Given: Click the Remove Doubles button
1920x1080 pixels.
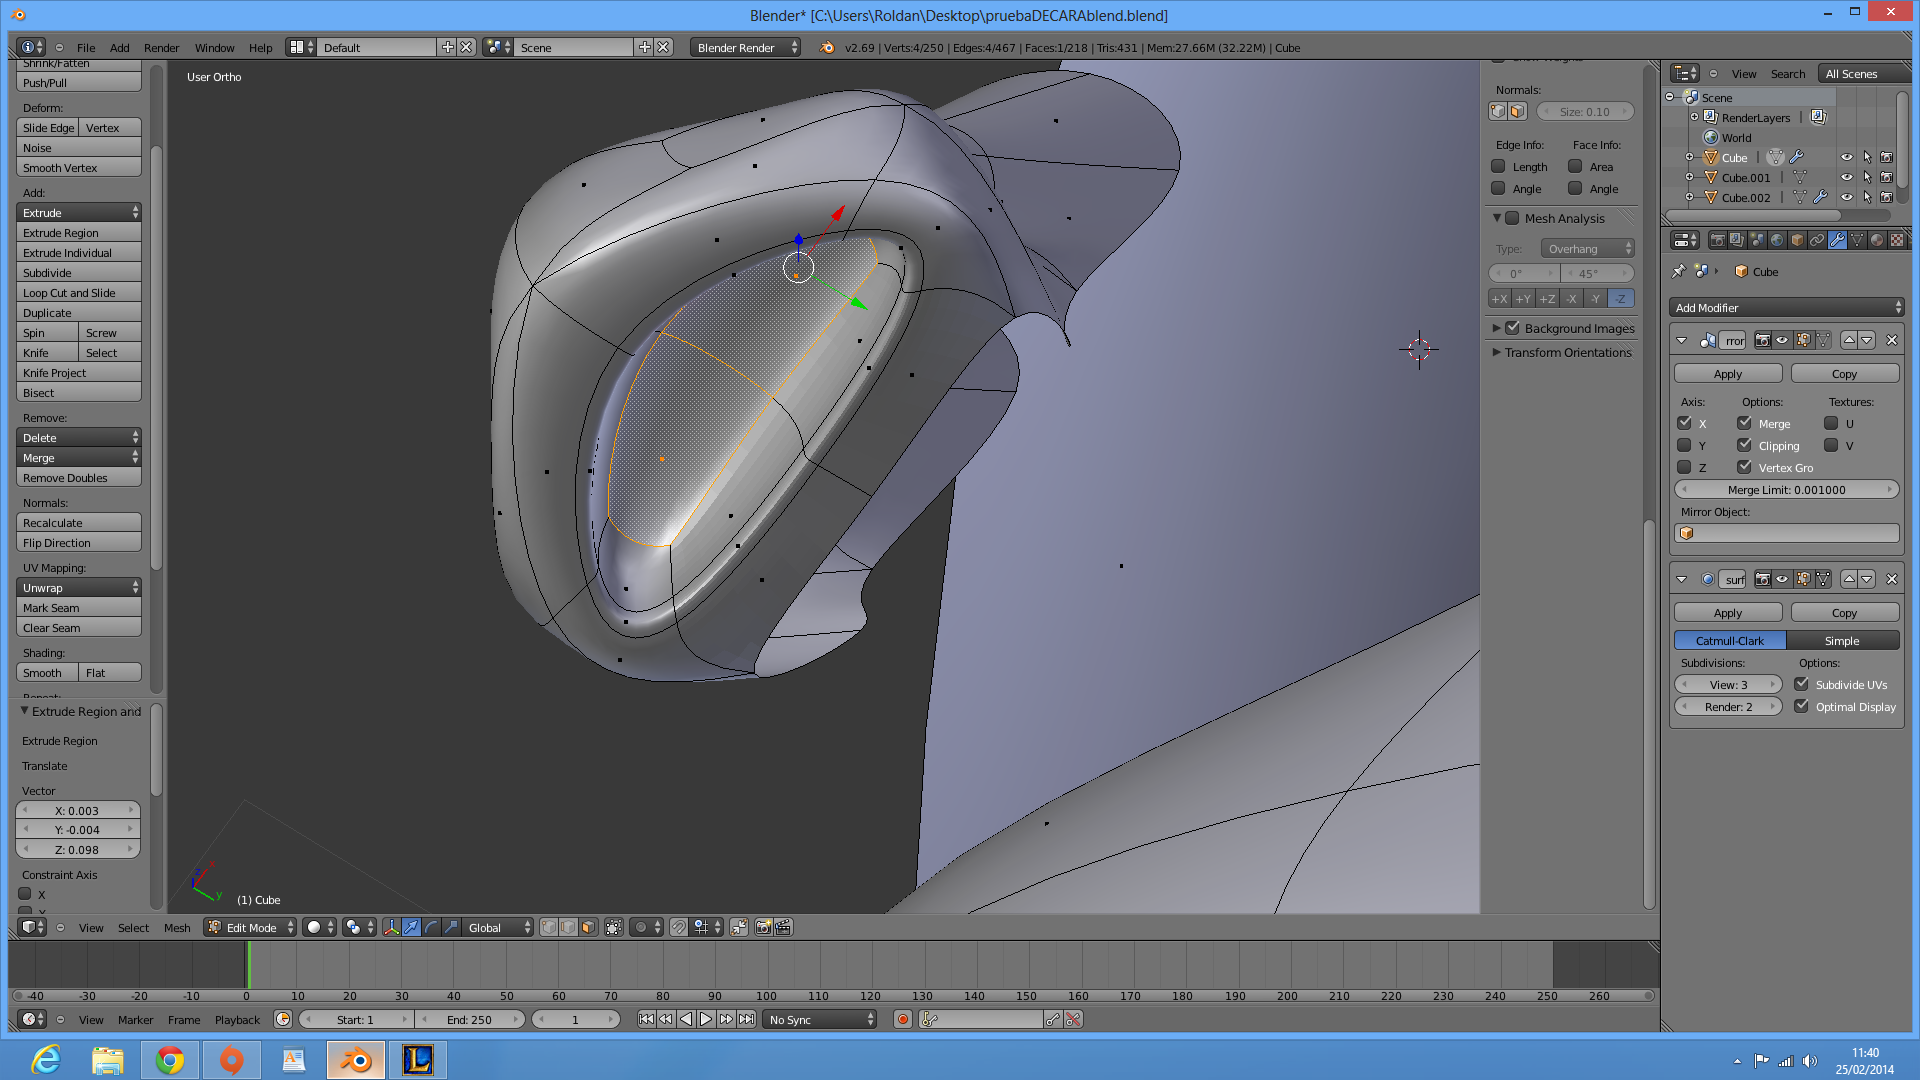Looking at the screenshot, I should [x=78, y=478].
